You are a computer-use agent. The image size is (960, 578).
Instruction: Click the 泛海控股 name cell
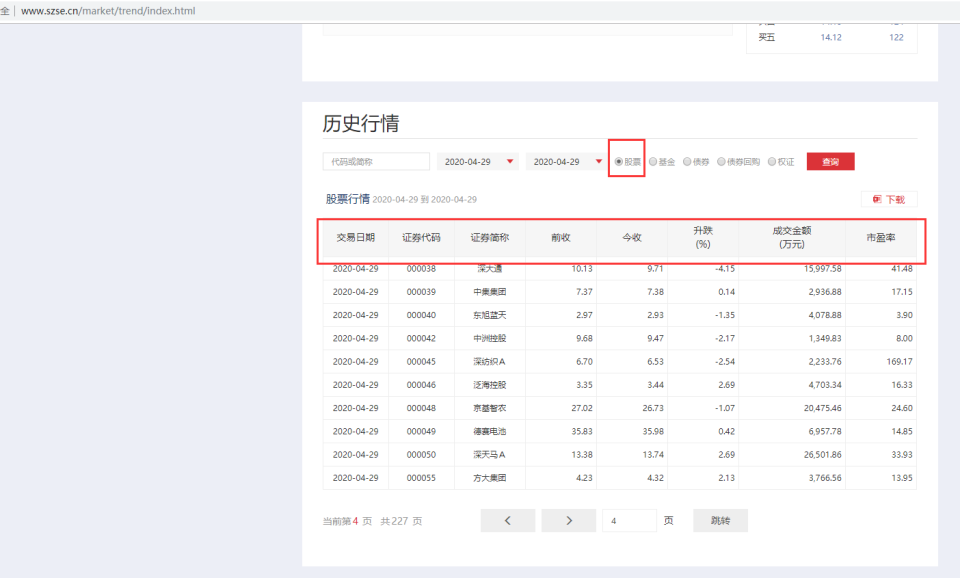coord(490,385)
